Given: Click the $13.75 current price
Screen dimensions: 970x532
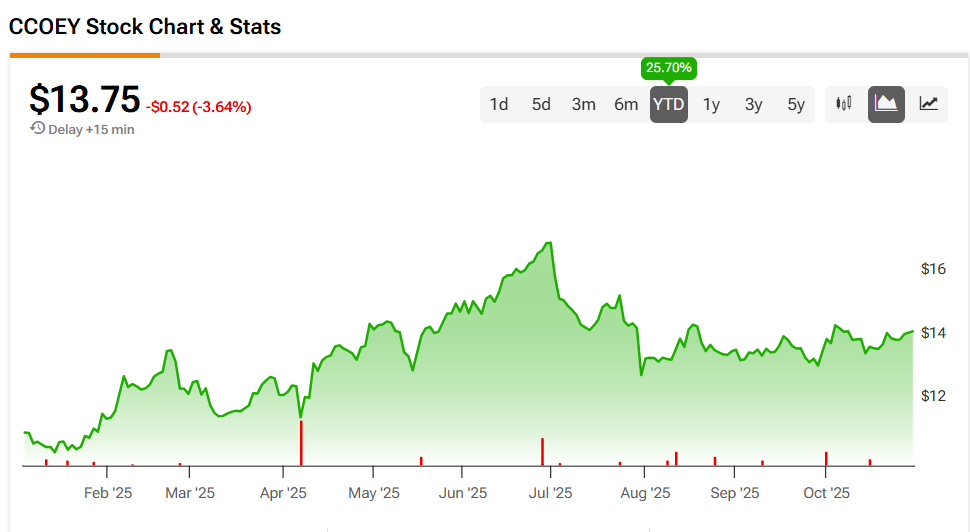Looking at the screenshot, I should tap(85, 100).
